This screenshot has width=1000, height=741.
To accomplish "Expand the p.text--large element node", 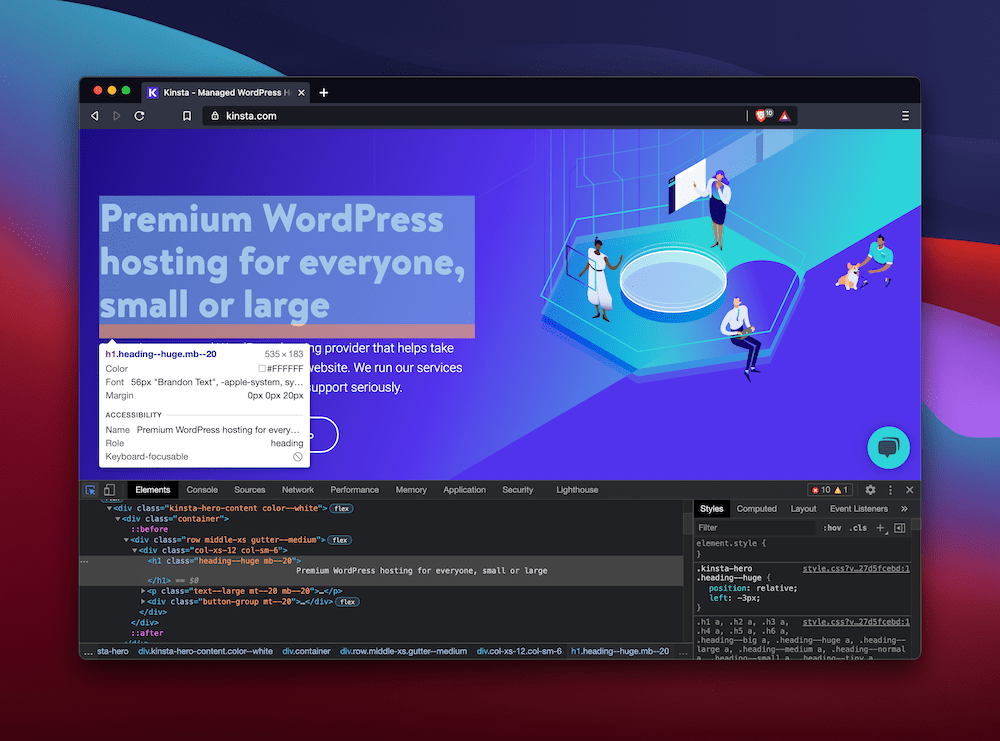I will click(x=143, y=591).
